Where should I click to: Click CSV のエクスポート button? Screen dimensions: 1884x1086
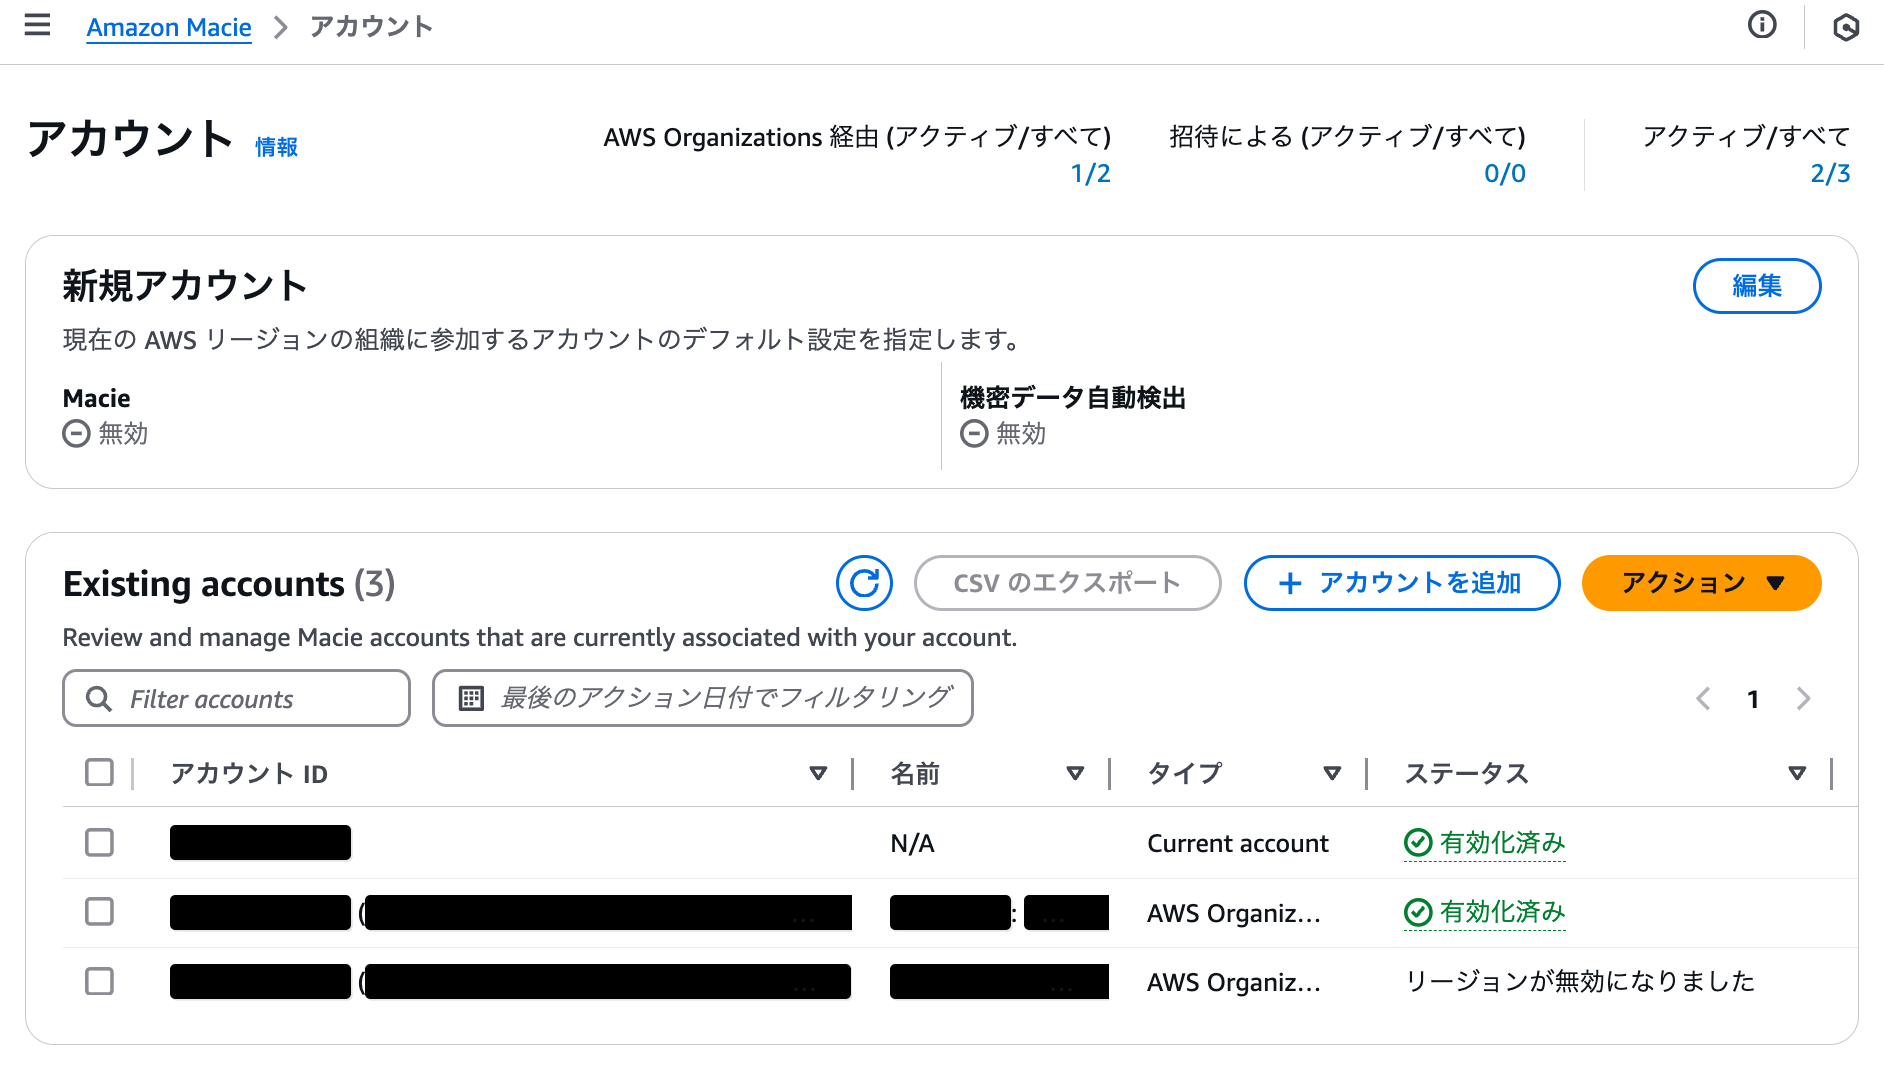pos(1067,583)
